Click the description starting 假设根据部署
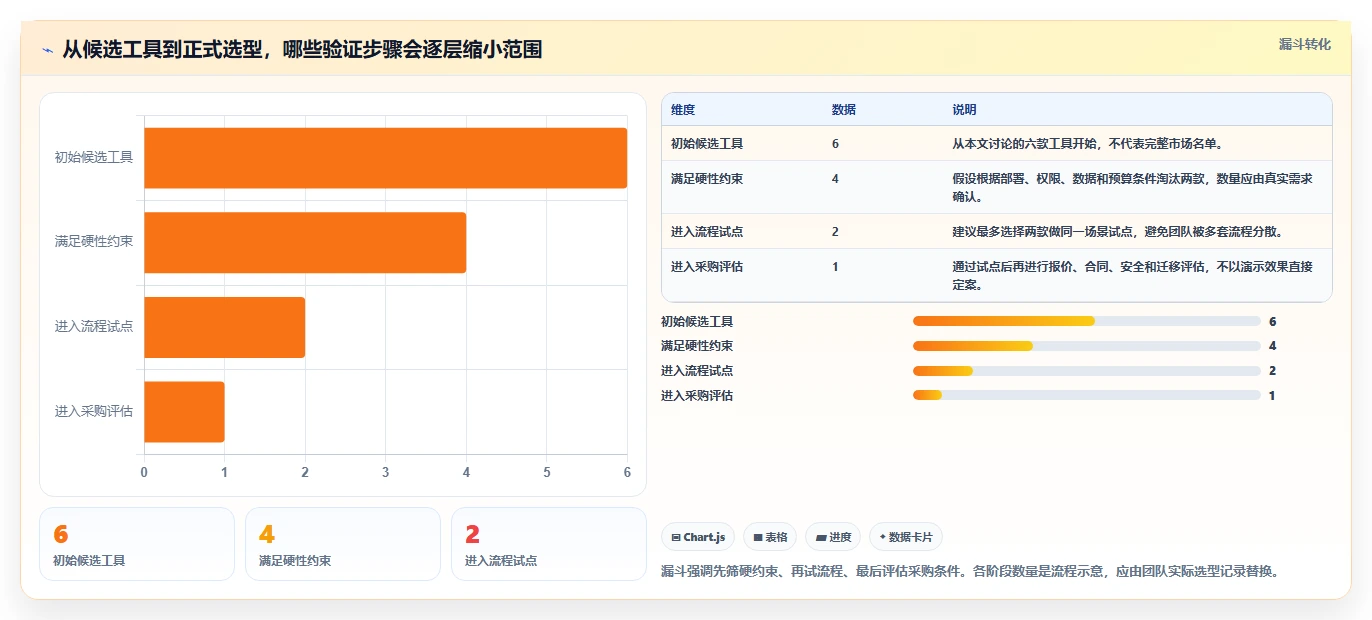Screen dimensions: 1372x620 click(1132, 187)
